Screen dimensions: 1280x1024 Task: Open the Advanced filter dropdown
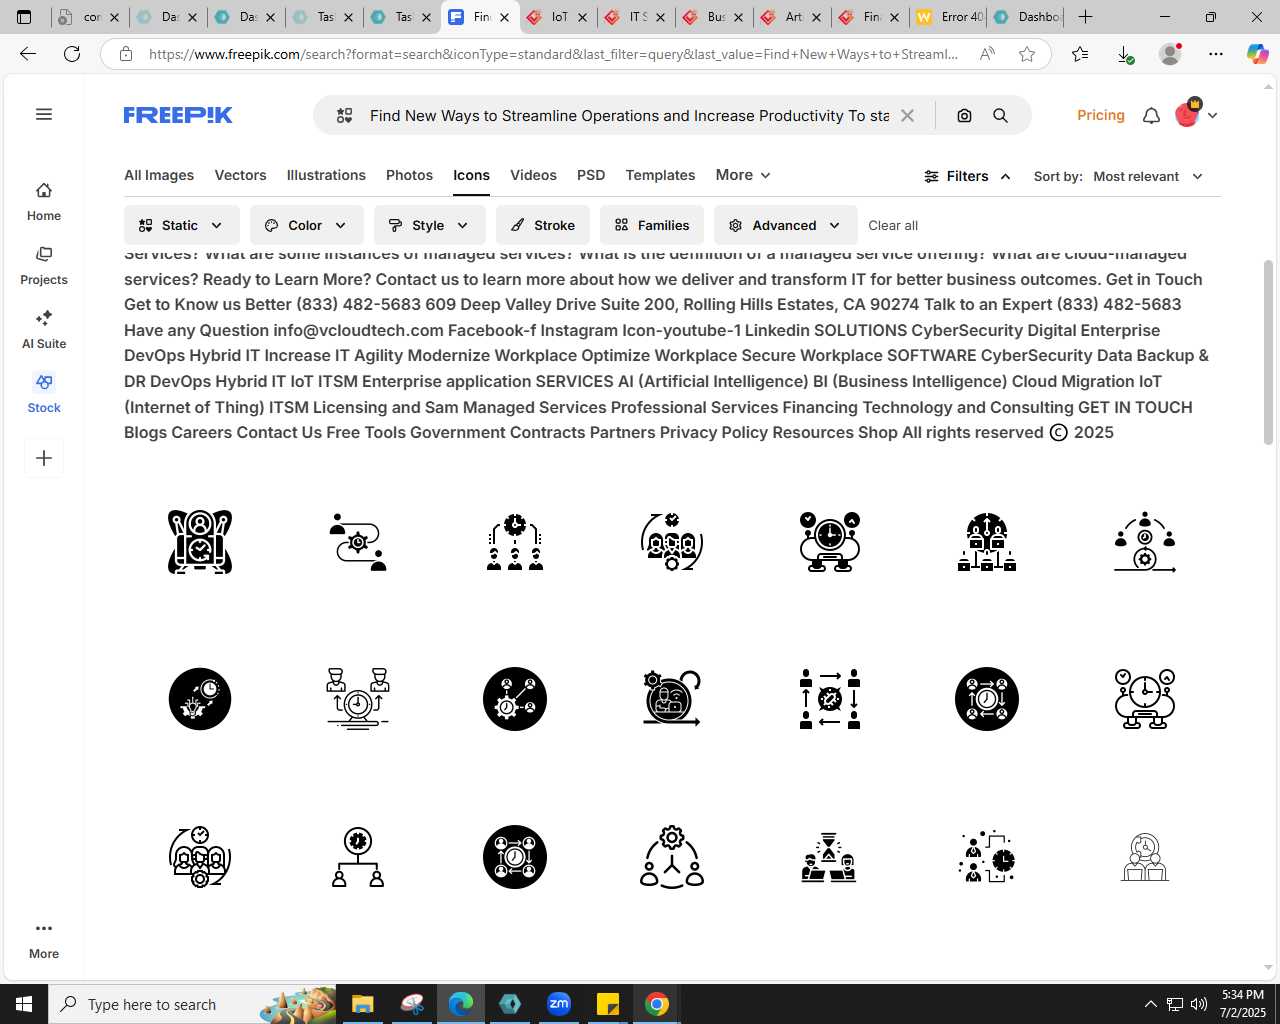point(785,225)
